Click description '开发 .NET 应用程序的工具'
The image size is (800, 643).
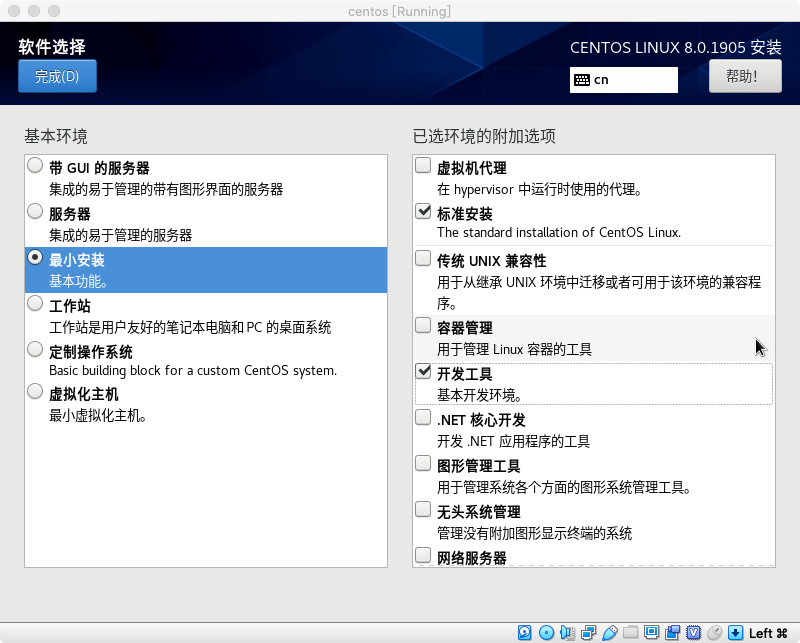(x=513, y=441)
